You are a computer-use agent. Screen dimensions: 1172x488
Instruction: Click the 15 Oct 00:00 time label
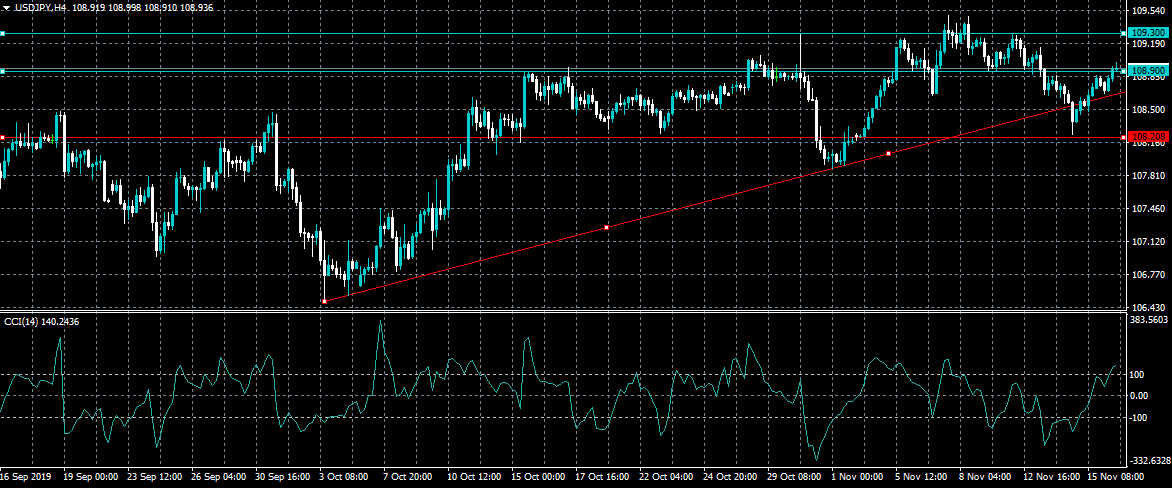tap(540, 476)
